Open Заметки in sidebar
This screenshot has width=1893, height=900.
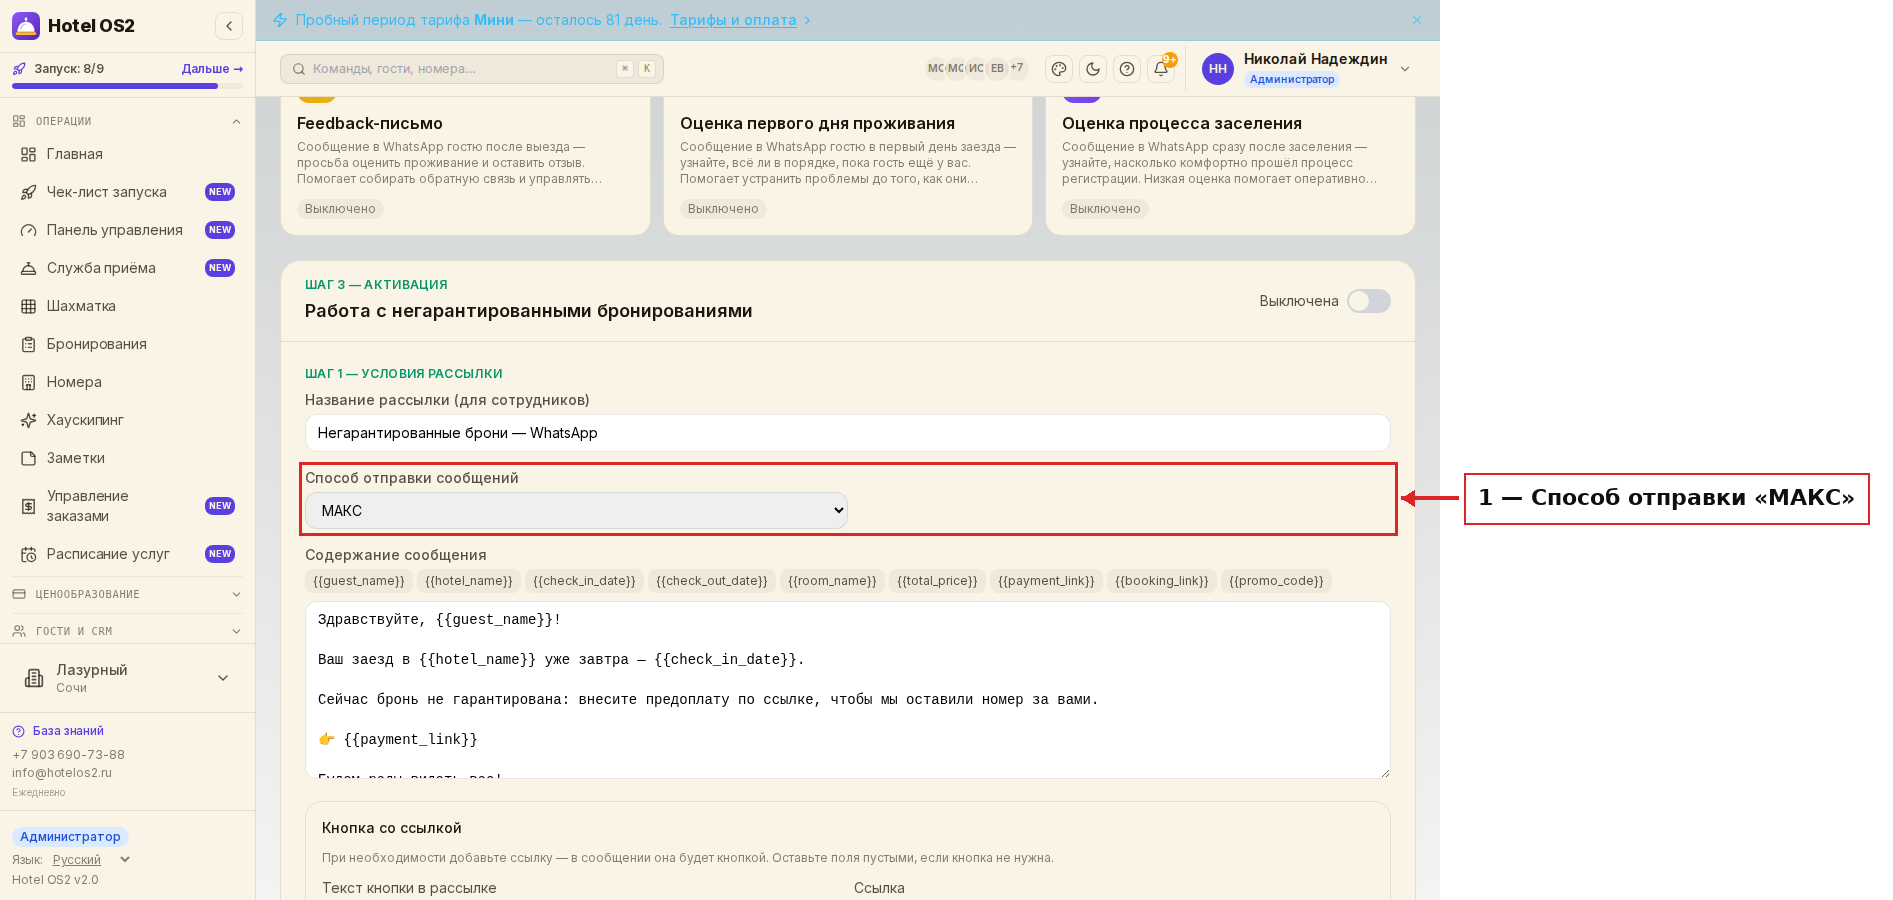pos(127,458)
